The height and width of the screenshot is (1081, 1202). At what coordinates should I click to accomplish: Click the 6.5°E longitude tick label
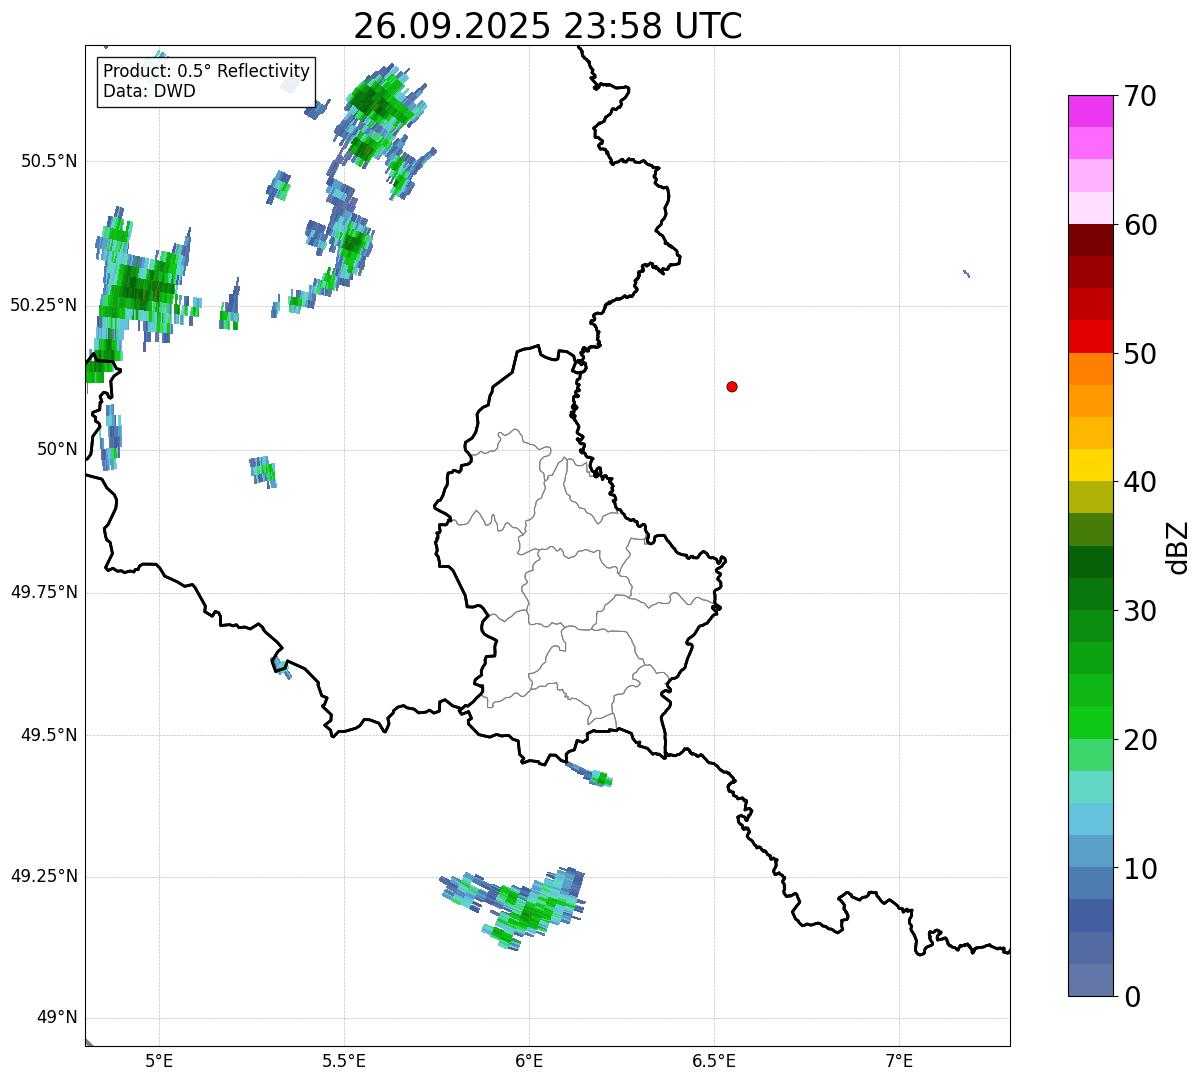(714, 1060)
